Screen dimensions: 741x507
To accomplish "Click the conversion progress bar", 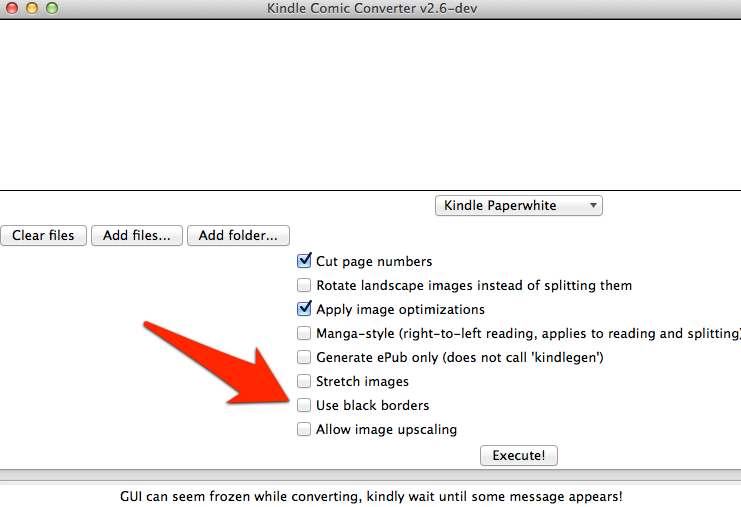I will click(x=370, y=475).
